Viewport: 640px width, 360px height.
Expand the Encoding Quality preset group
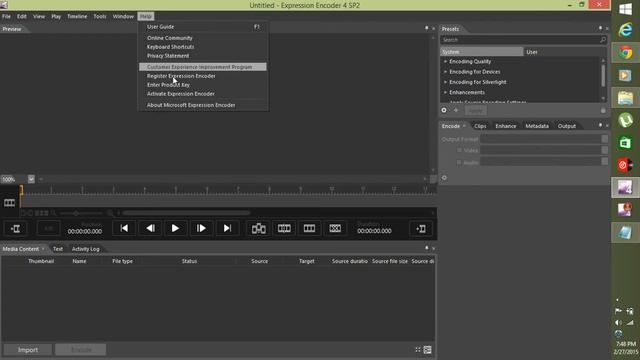click(446, 61)
